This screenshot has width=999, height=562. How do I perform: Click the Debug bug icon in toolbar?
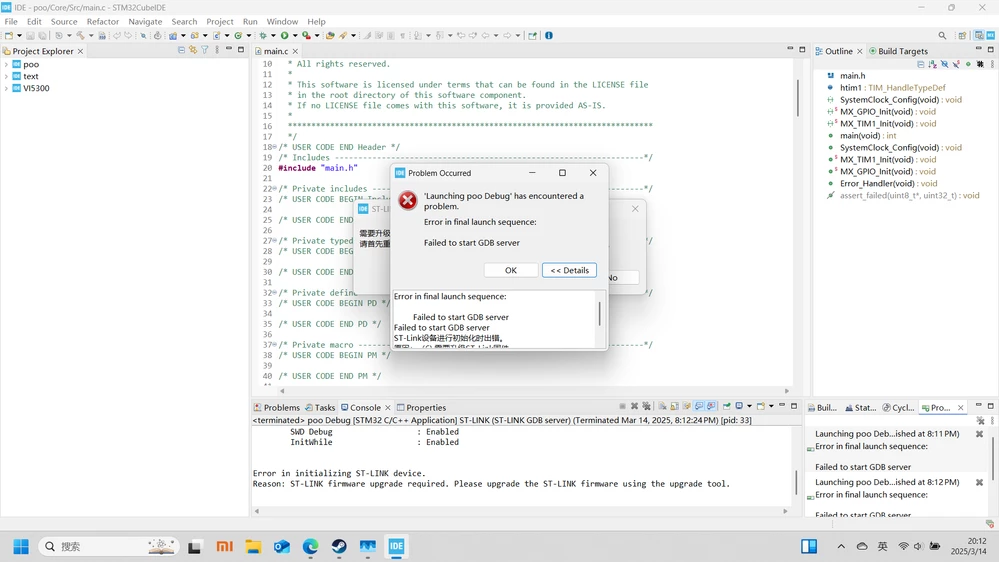point(263,36)
